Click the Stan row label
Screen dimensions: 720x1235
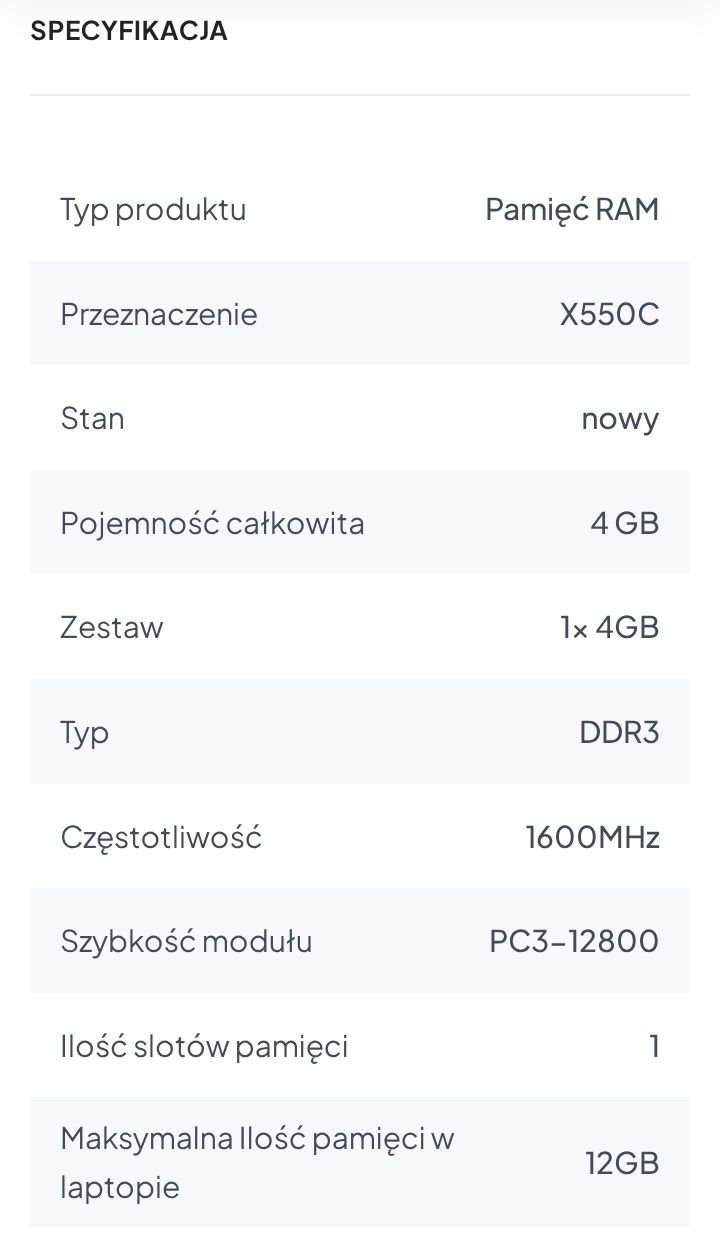[93, 418]
